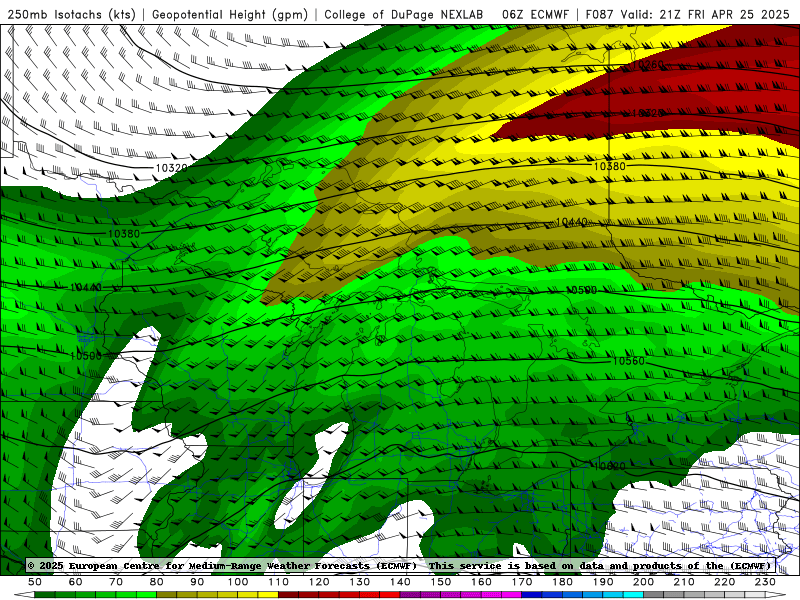The width and height of the screenshot is (800, 600).
Task: Click the ECMWF copyright notice text
Action: coord(399,565)
